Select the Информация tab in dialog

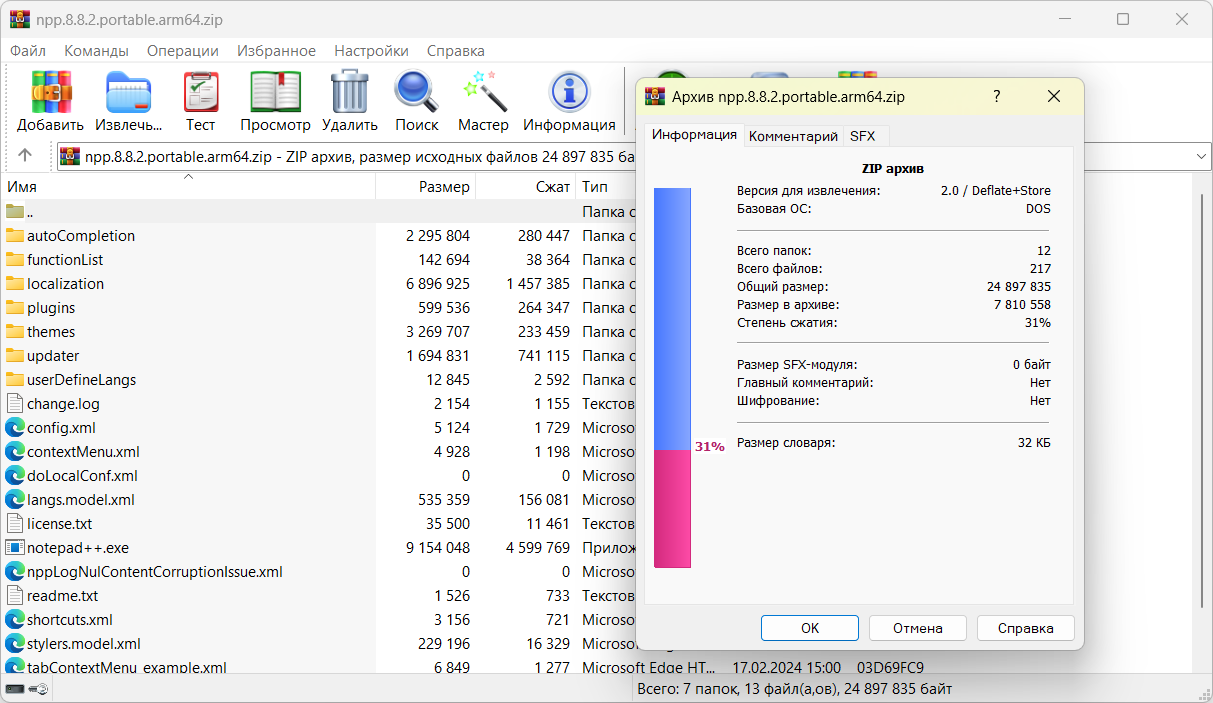(x=694, y=134)
